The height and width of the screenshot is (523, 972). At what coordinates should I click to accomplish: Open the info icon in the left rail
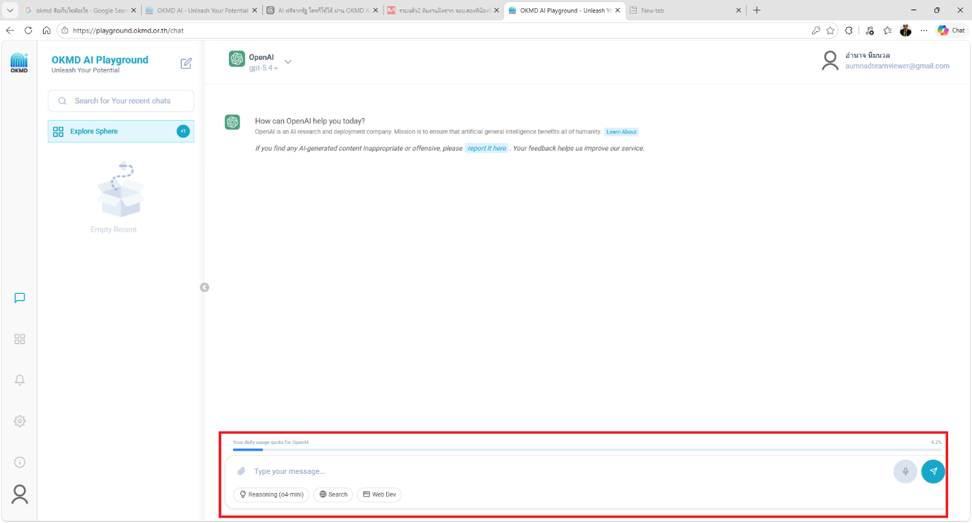point(20,462)
